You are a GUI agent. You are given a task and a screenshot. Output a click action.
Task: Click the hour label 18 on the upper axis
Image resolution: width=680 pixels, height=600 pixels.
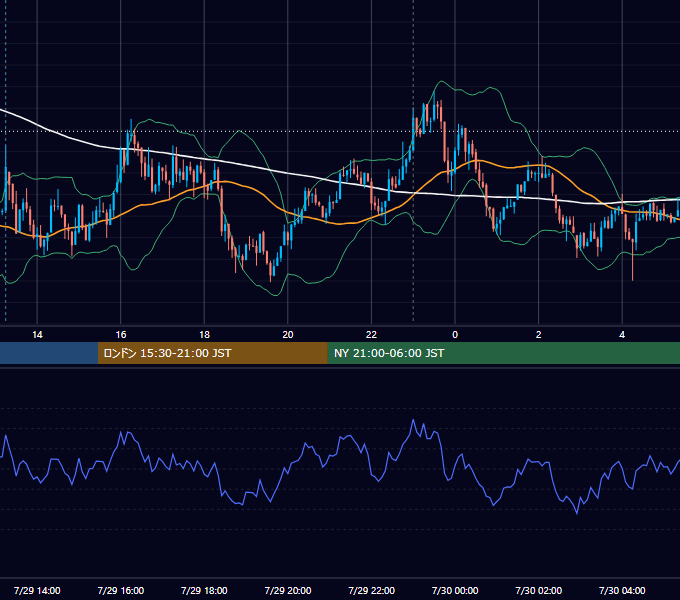tap(204, 335)
